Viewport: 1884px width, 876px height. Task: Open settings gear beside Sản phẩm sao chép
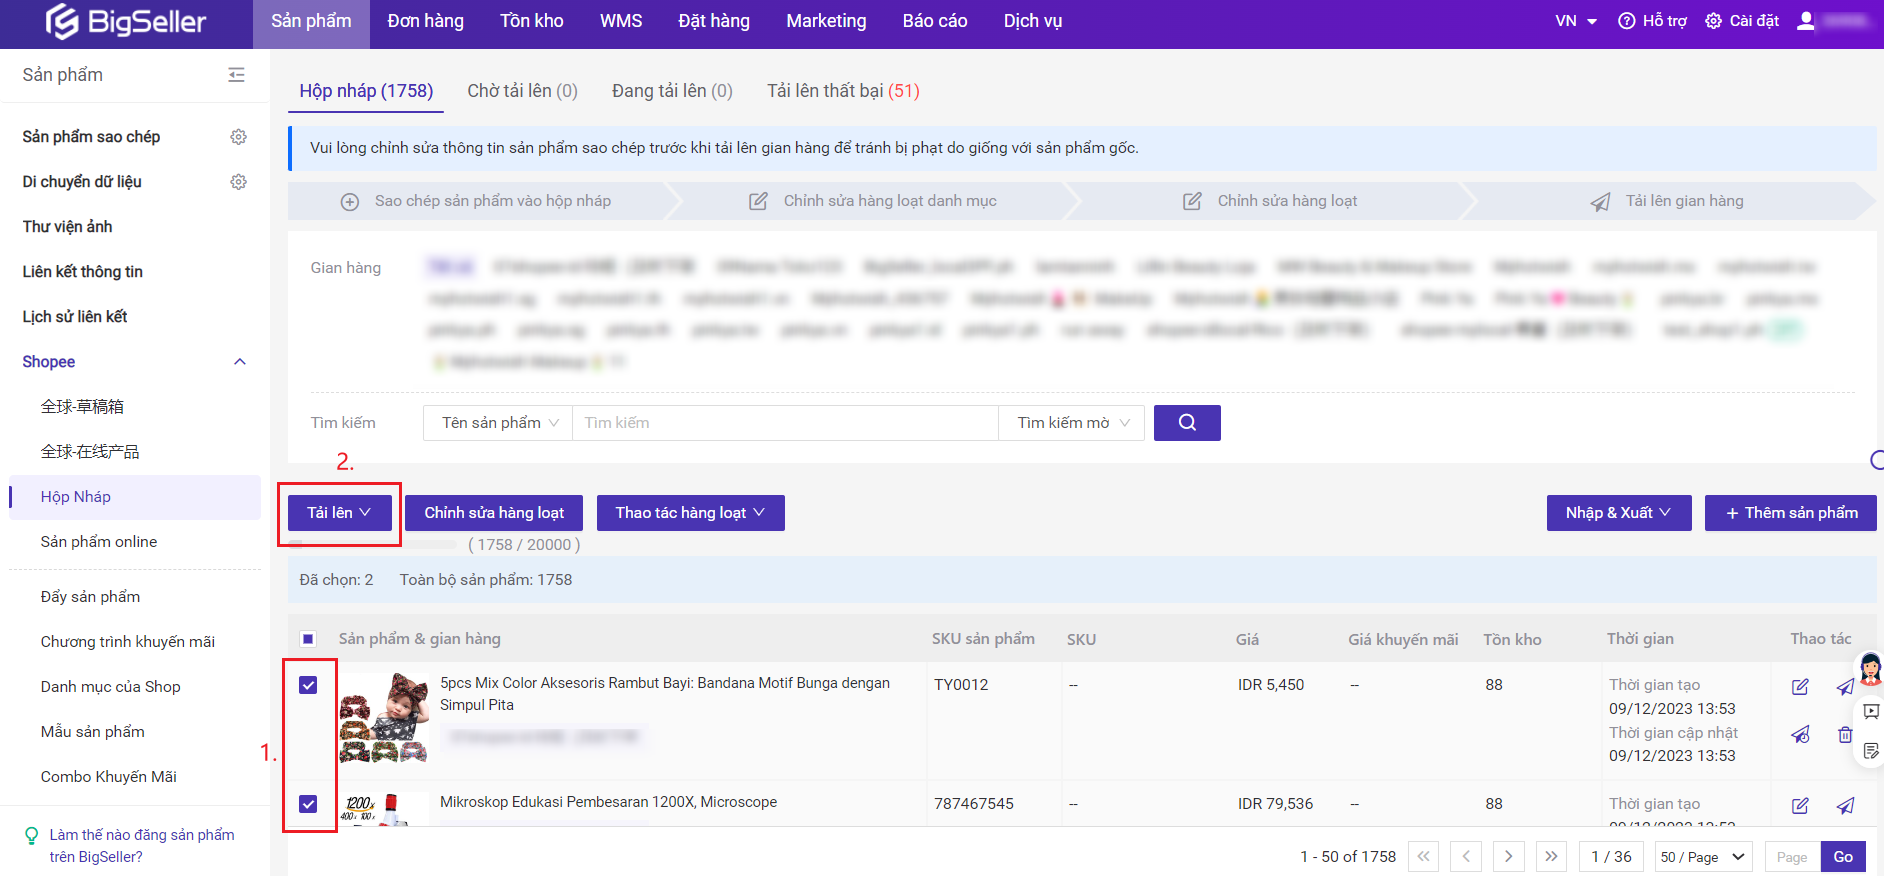(238, 137)
